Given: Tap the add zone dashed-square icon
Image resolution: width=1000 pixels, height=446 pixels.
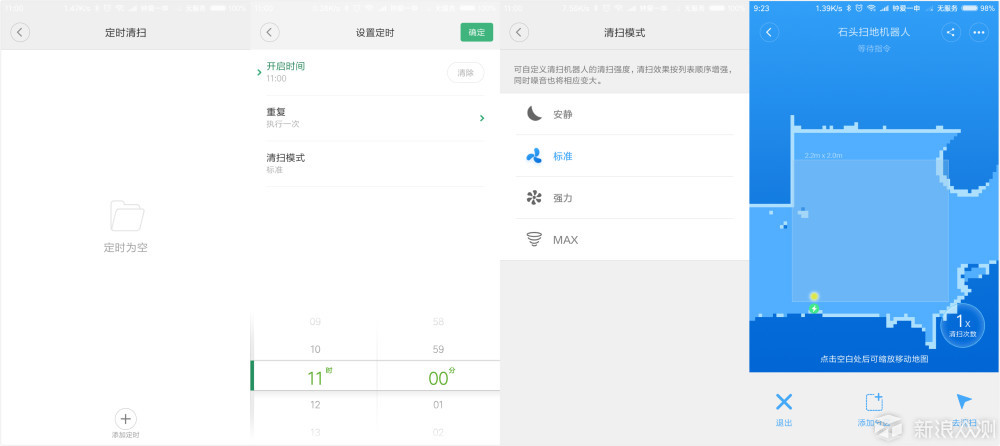Looking at the screenshot, I should coord(873,402).
